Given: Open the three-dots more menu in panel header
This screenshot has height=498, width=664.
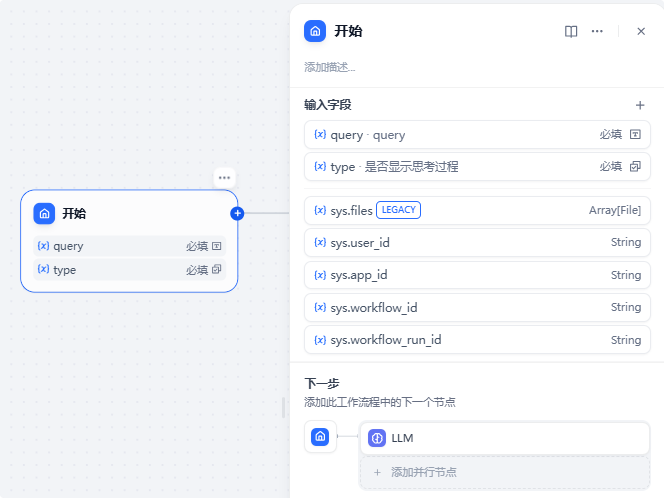Looking at the screenshot, I should tap(597, 31).
